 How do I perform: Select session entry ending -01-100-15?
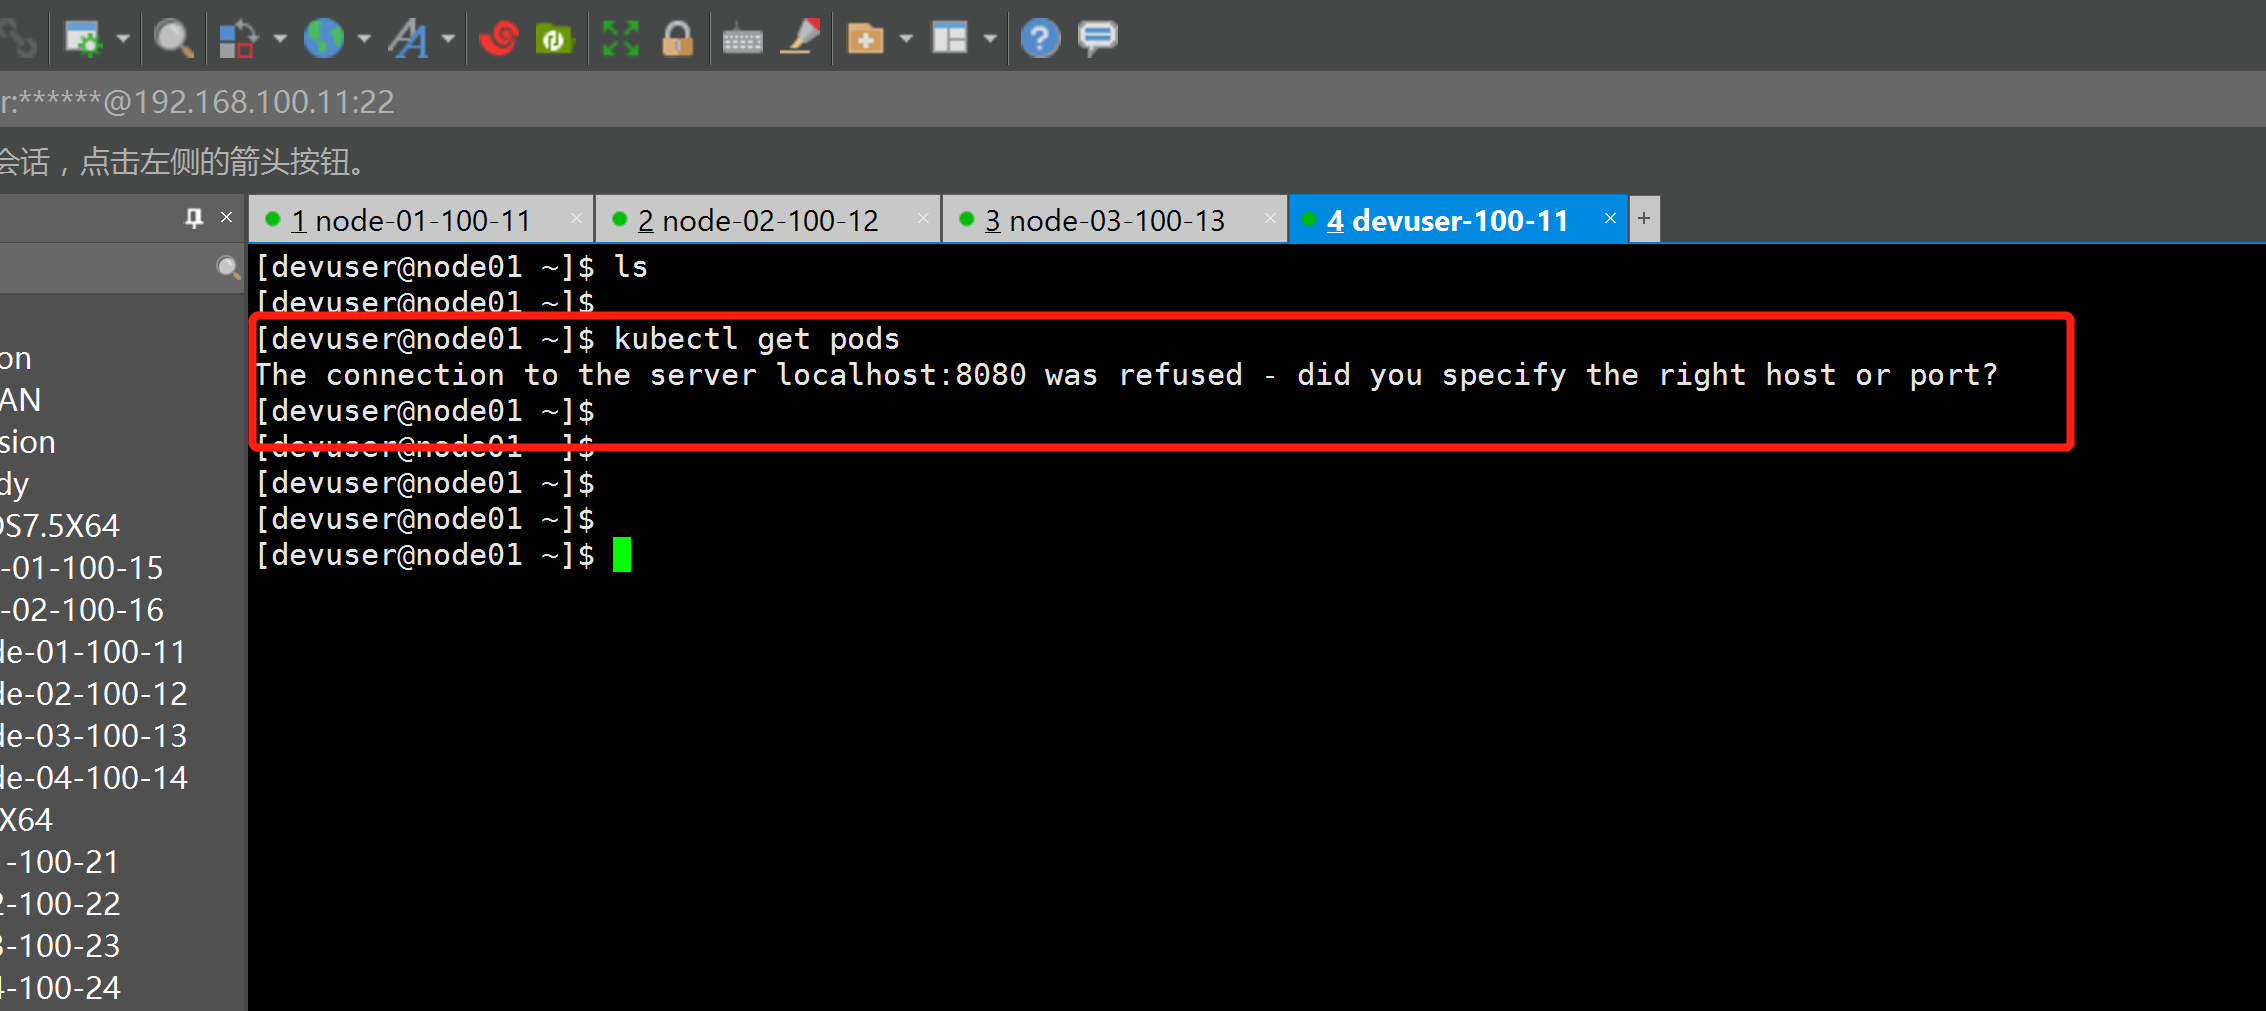pos(82,568)
